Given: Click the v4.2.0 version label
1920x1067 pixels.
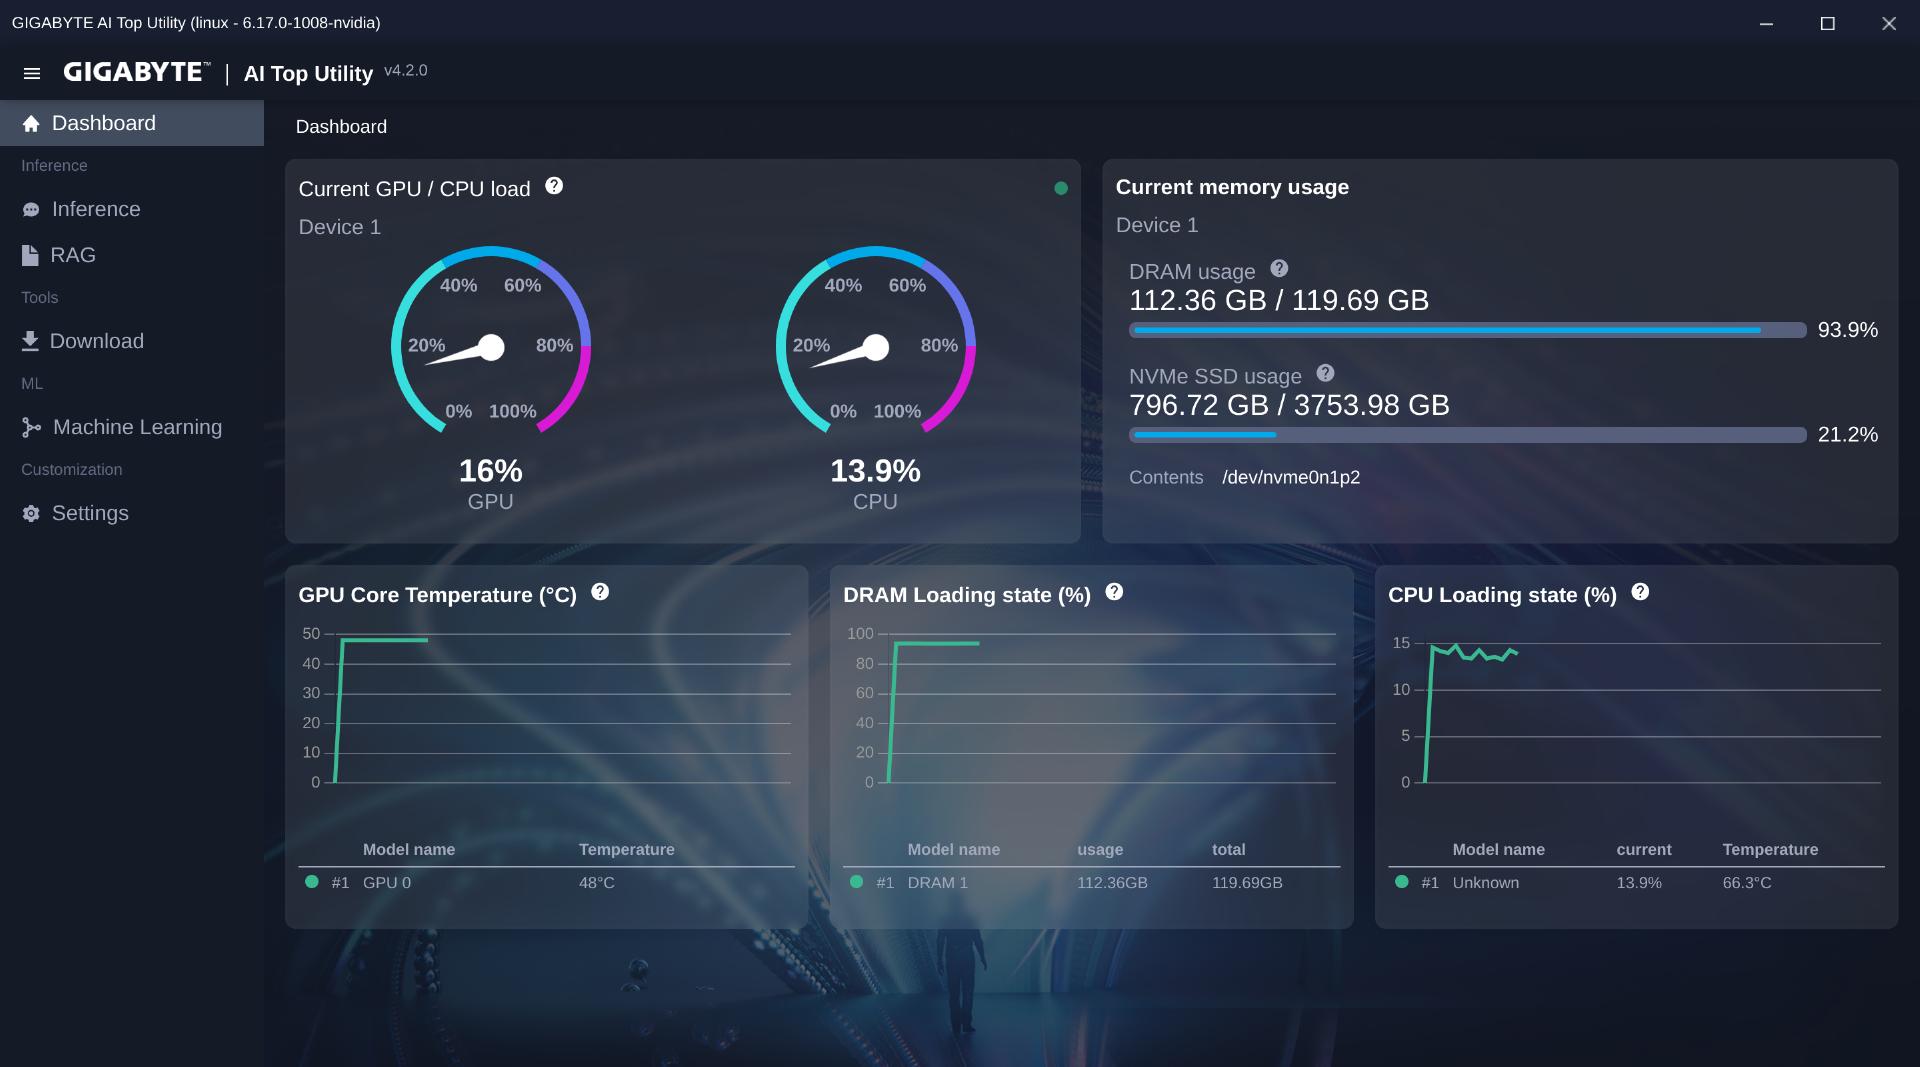Looking at the screenshot, I should pyautogui.click(x=406, y=71).
